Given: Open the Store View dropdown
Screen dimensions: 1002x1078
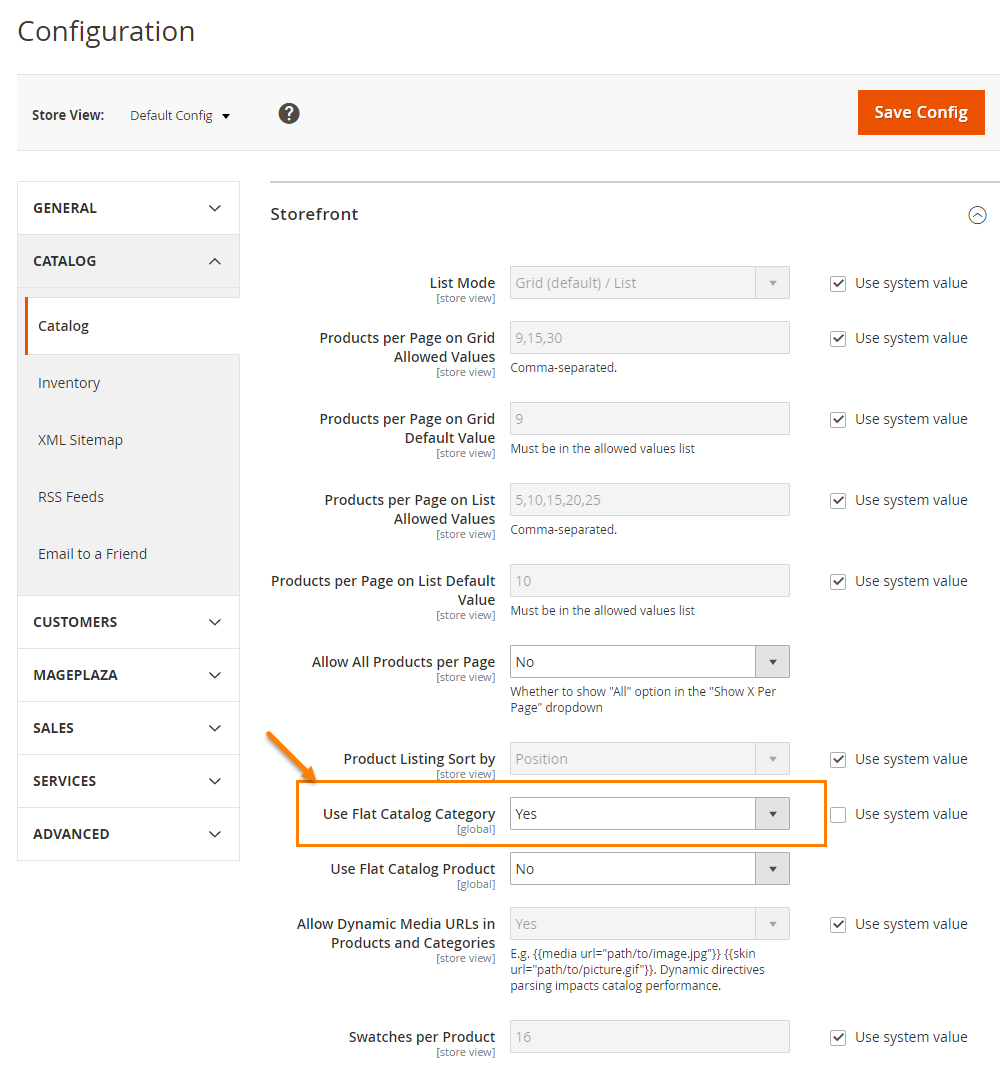Looking at the screenshot, I should (180, 114).
